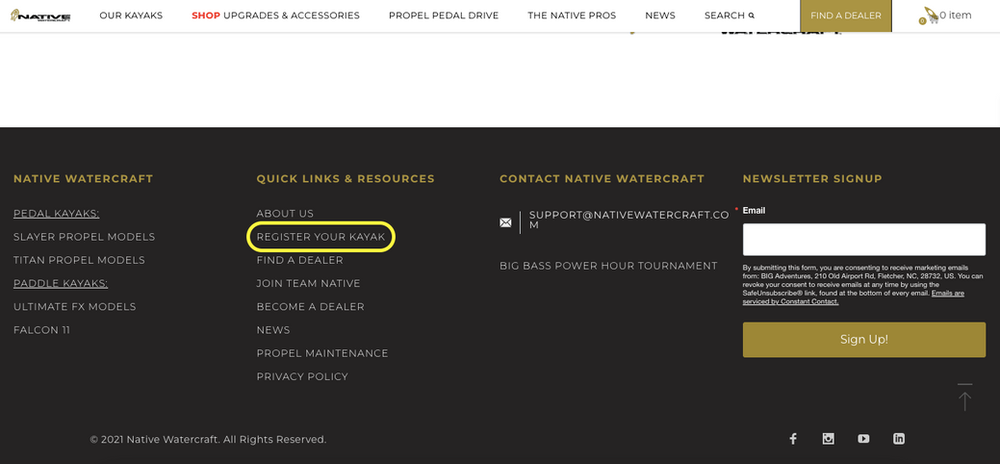1000x464 pixels.
Task: Open the shopping cart icon
Action: coord(929,15)
